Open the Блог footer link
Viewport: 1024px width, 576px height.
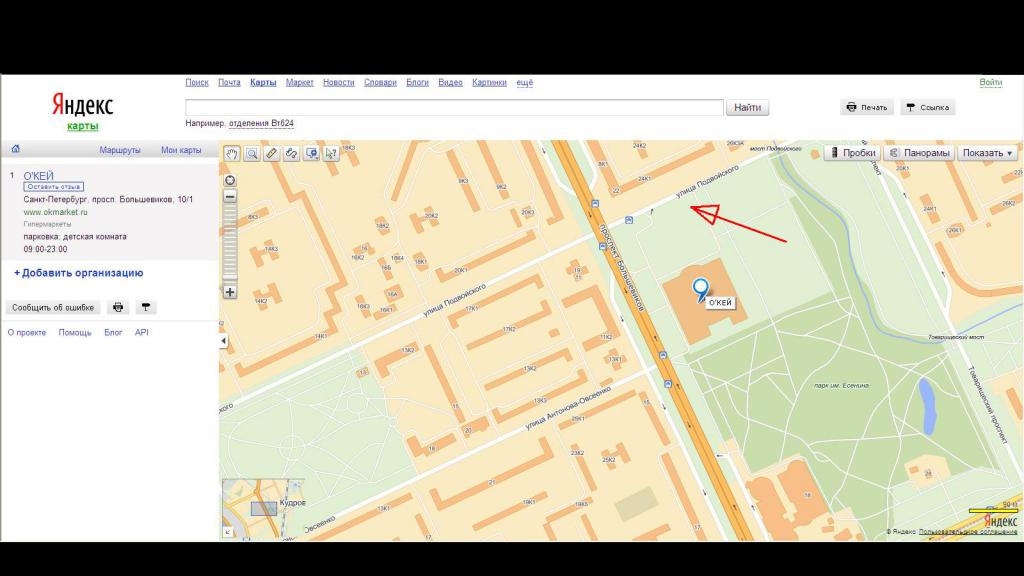click(113, 332)
